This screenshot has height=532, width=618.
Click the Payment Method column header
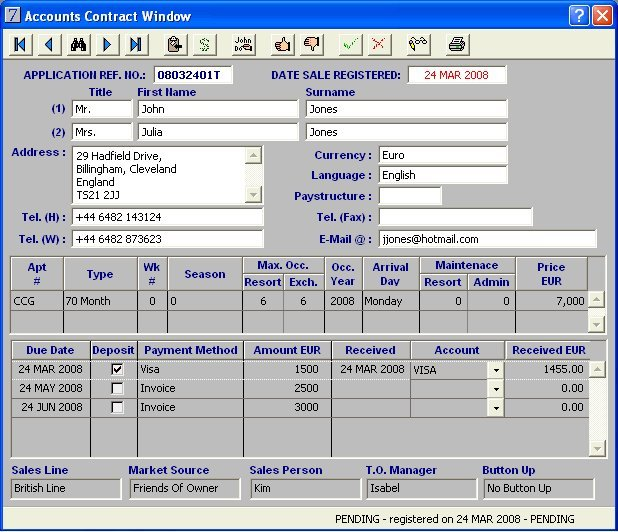[x=190, y=350]
